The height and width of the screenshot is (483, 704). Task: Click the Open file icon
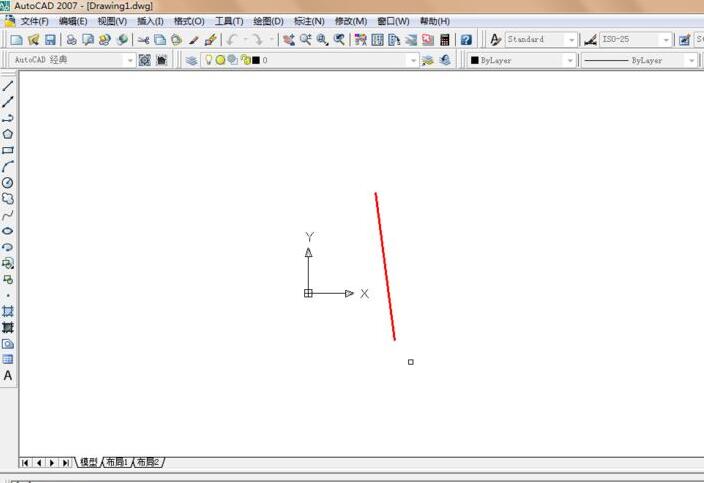33,40
